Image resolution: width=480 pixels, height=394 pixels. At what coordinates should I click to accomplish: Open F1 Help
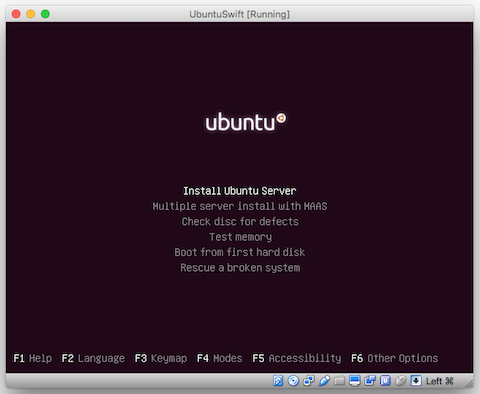coord(33,358)
